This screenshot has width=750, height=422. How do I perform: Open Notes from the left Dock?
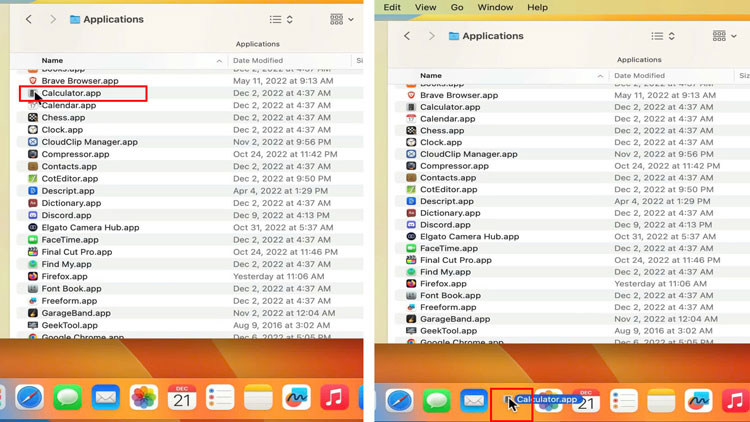[258, 397]
